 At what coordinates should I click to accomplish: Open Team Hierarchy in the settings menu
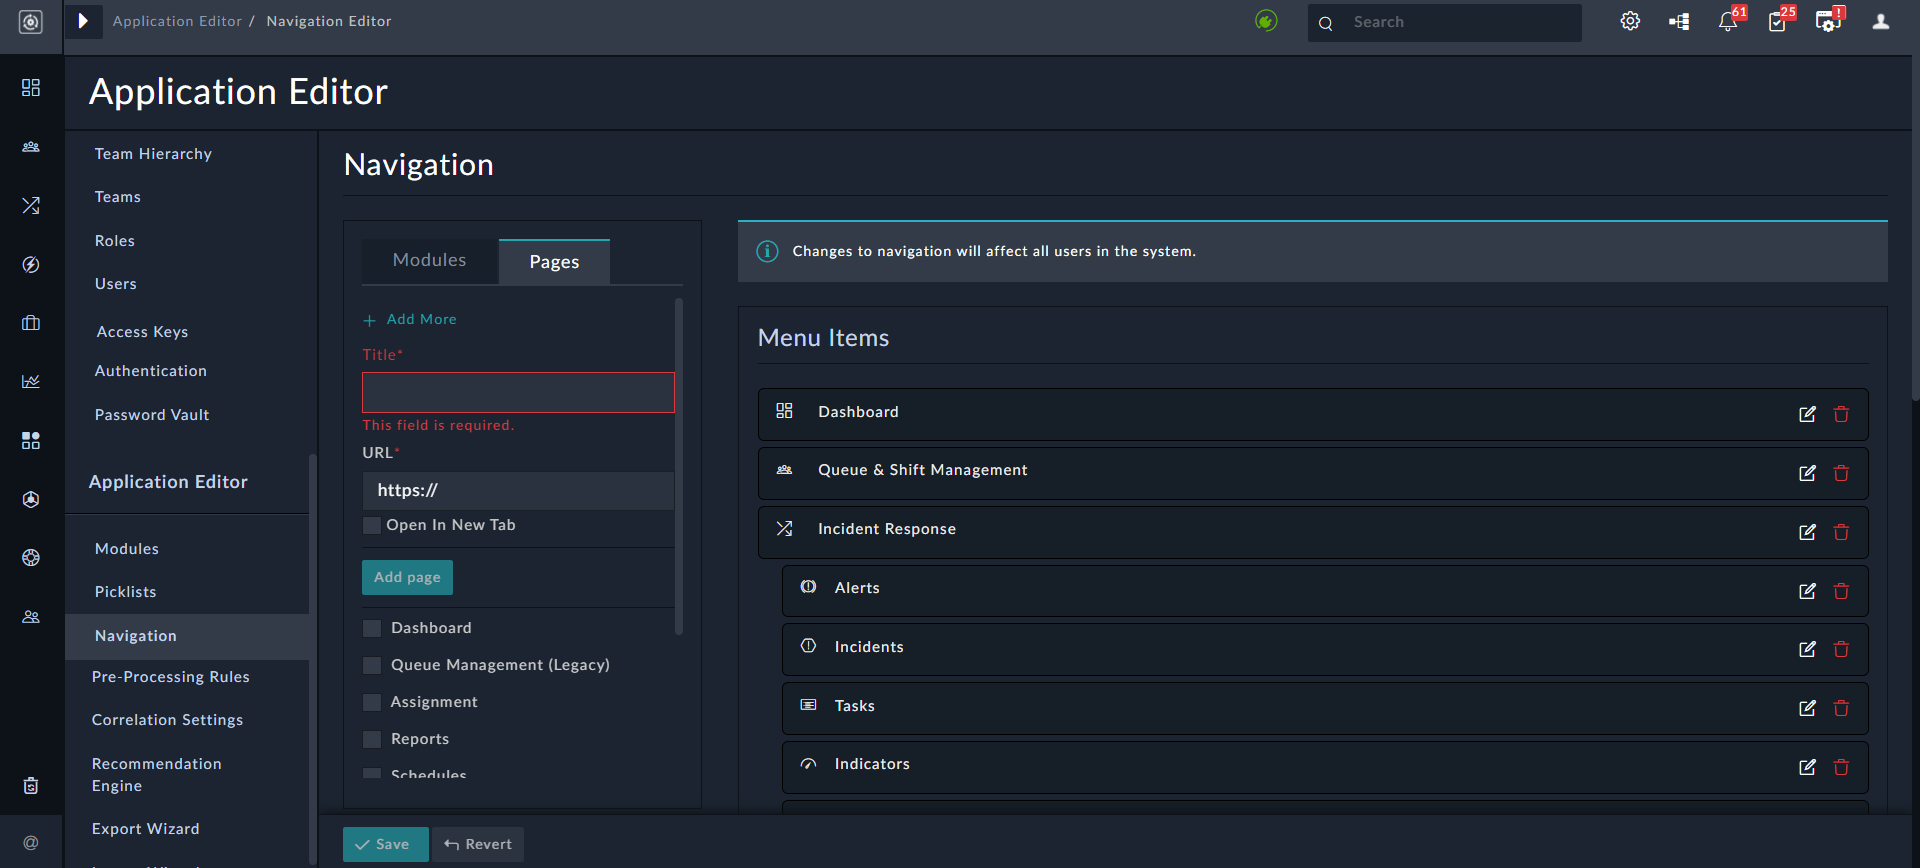click(153, 154)
